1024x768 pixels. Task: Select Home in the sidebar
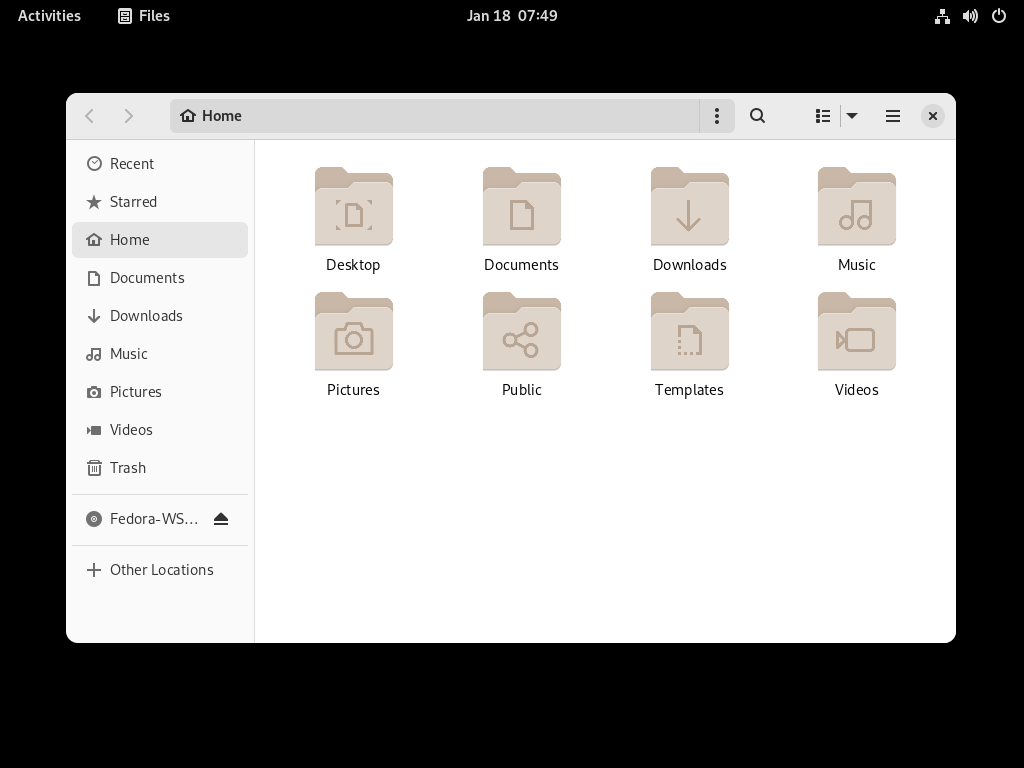tap(160, 240)
